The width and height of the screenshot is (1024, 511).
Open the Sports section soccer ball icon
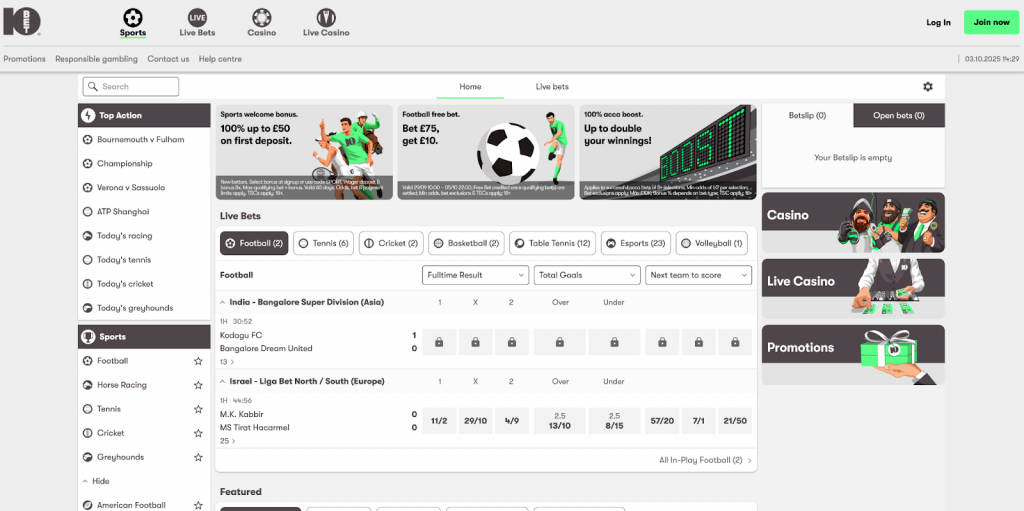(133, 18)
